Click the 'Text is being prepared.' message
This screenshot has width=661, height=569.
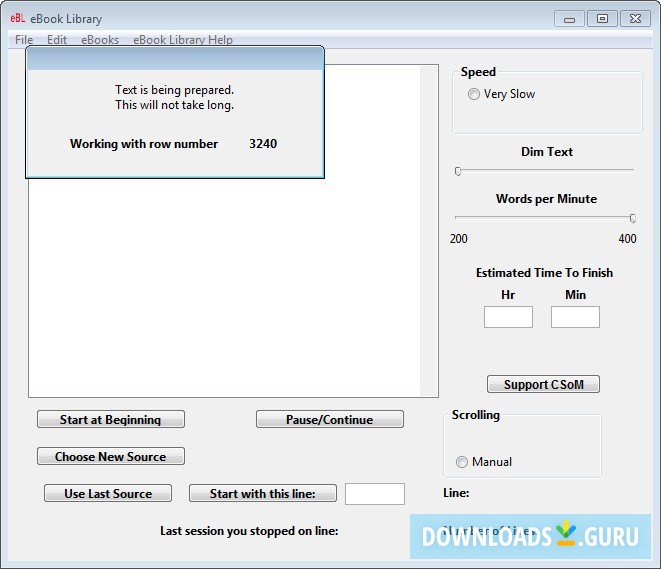tap(175, 90)
